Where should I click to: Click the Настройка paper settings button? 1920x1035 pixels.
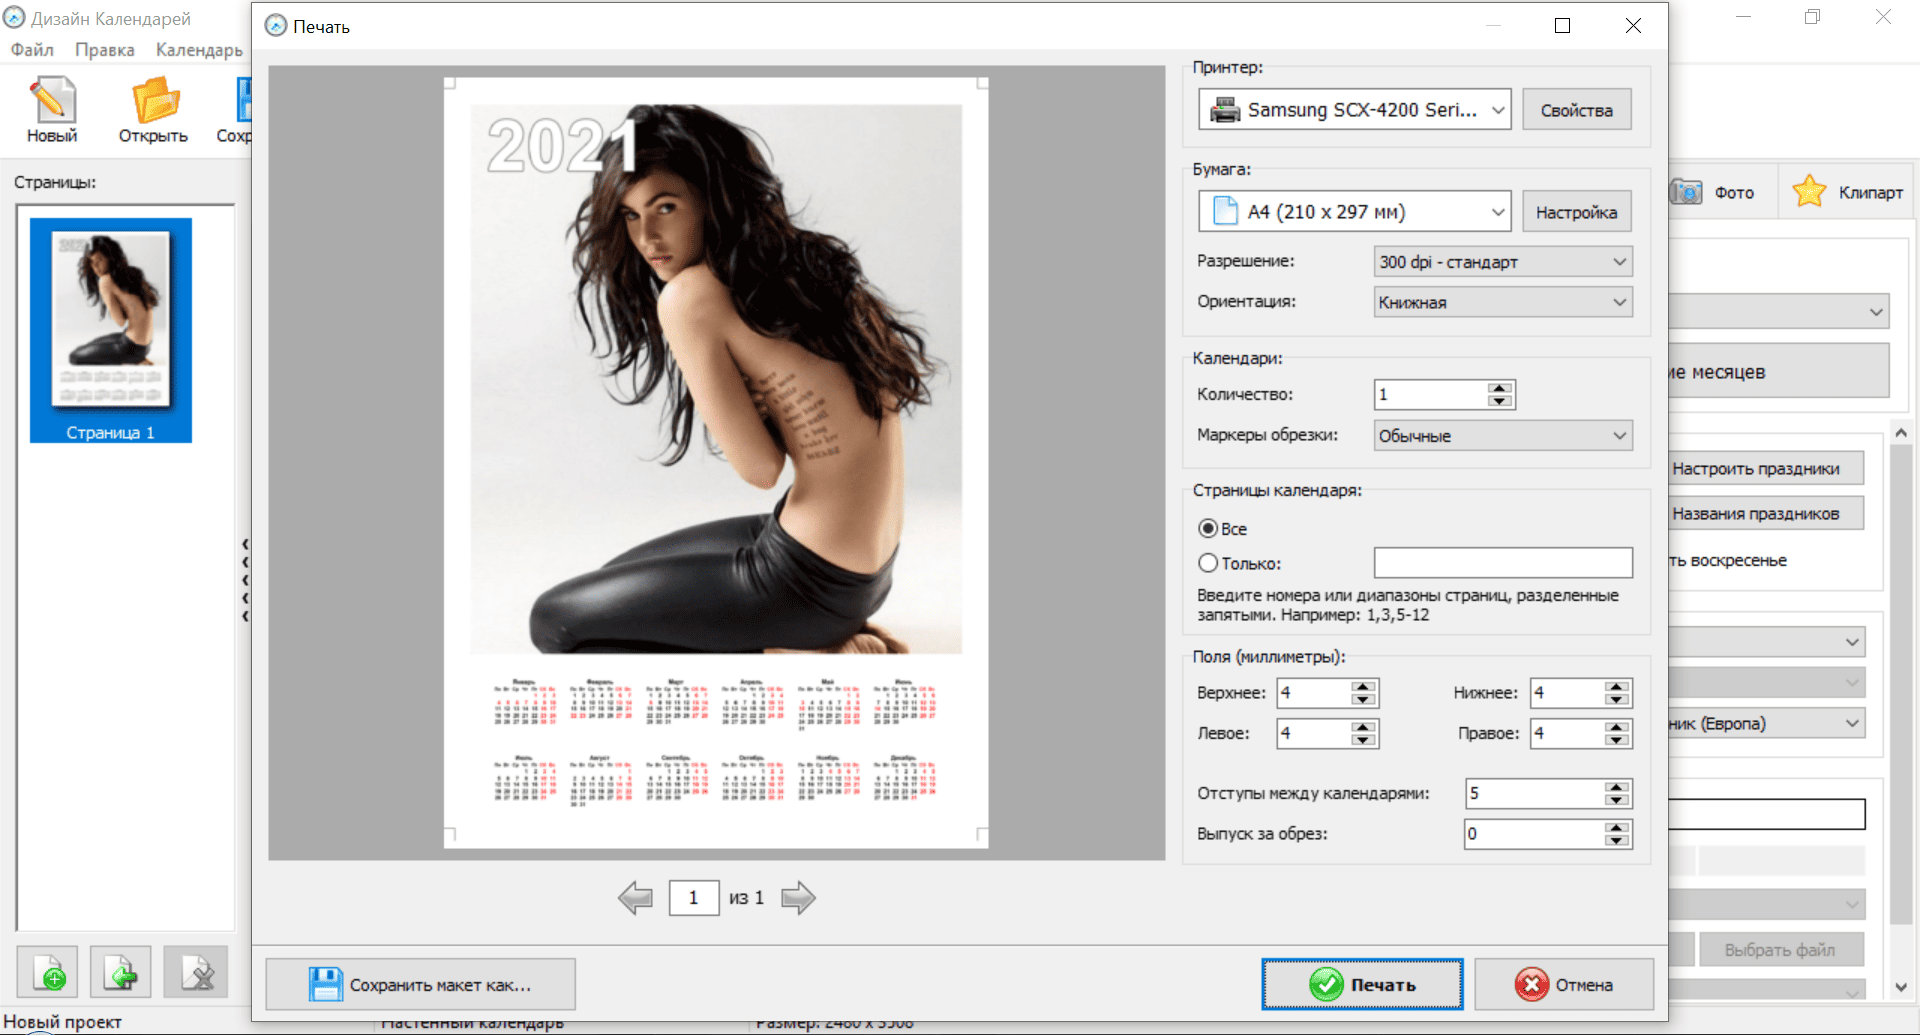1576,212
